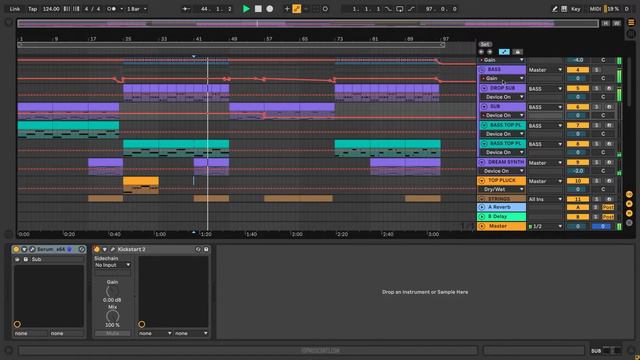Open the Key map mode
The width and height of the screenshot is (640, 360).
[576, 9]
